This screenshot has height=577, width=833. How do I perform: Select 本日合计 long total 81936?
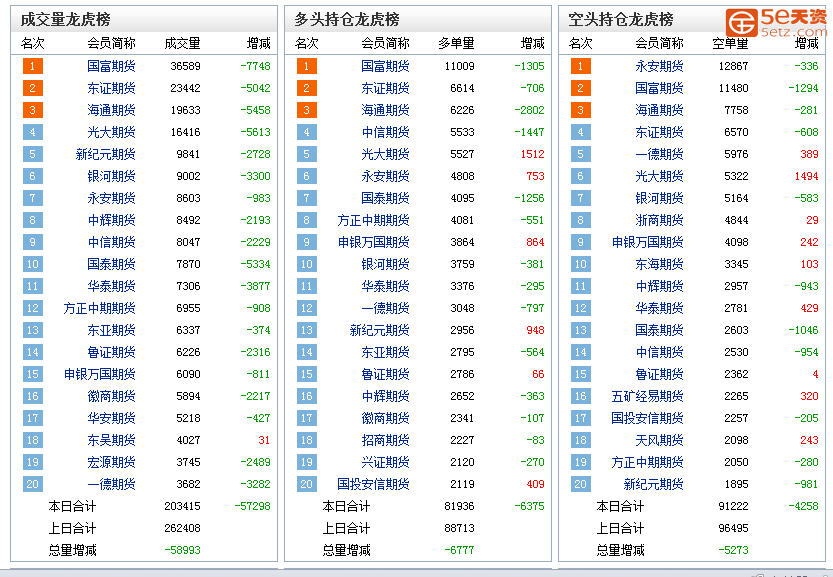pyautogui.click(x=460, y=506)
